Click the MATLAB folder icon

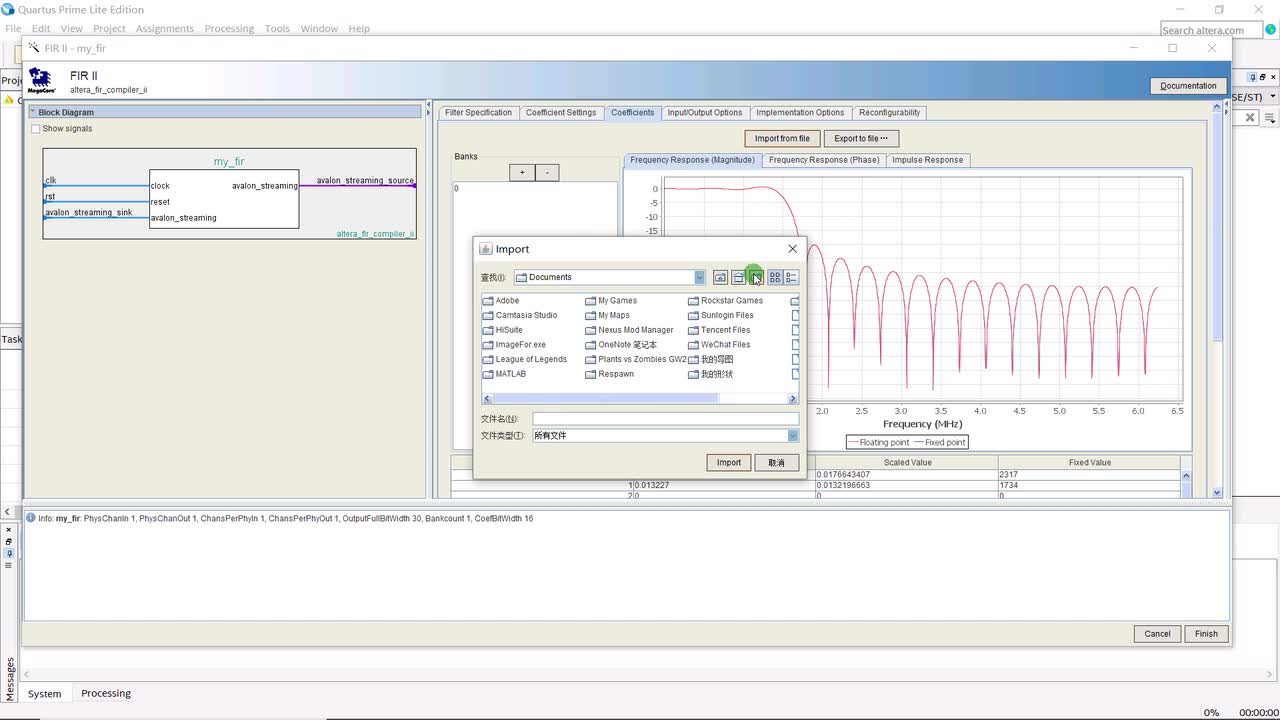pyautogui.click(x=488, y=374)
